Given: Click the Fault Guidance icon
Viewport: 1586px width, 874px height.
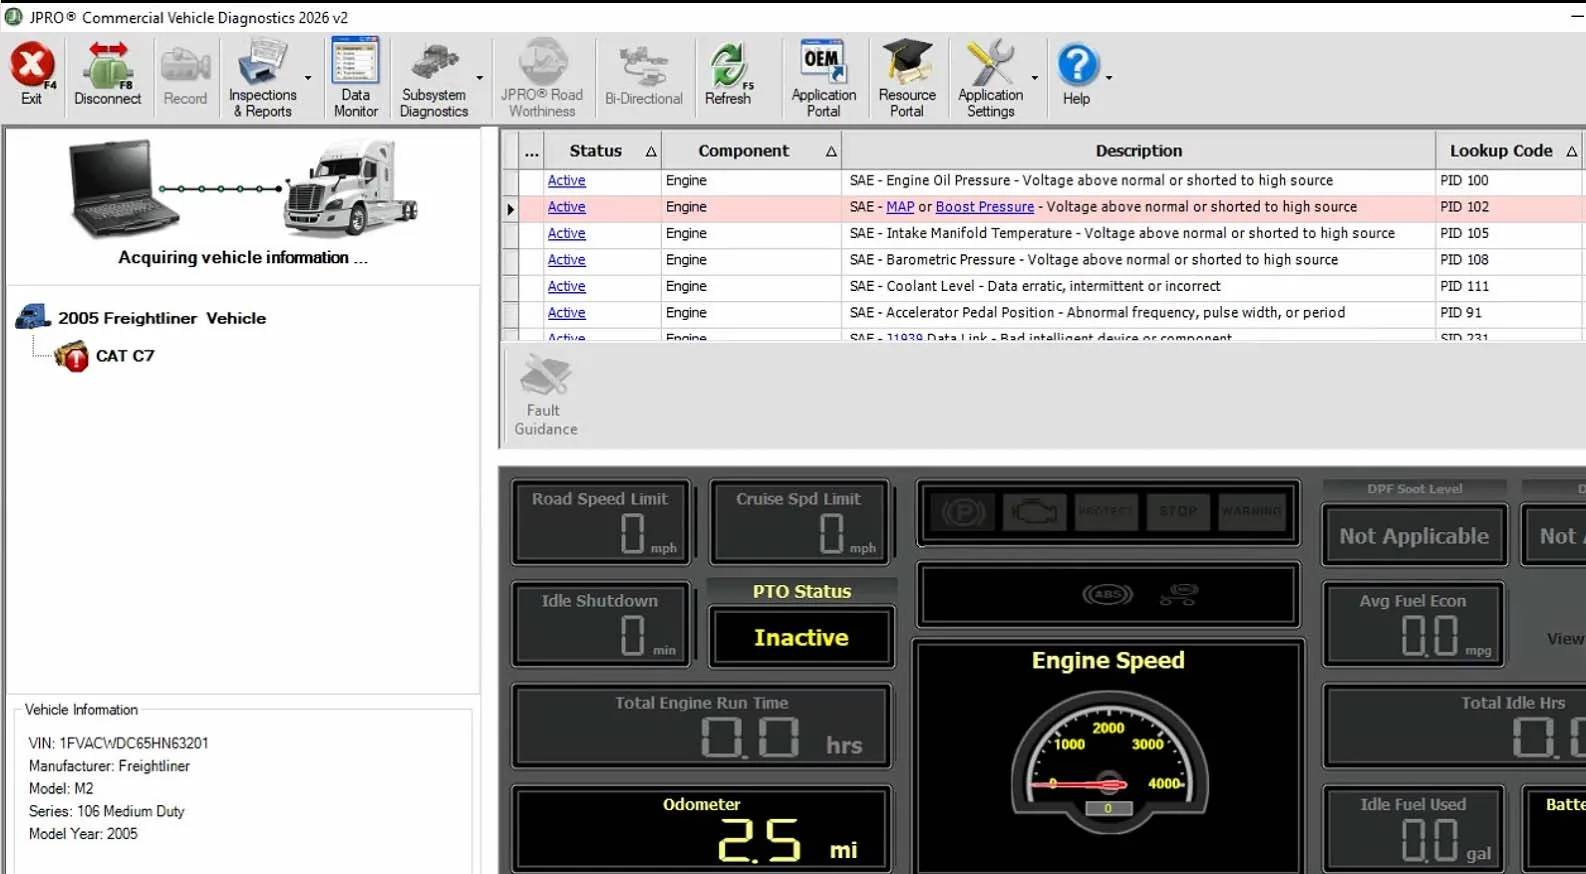Looking at the screenshot, I should pos(545,396).
